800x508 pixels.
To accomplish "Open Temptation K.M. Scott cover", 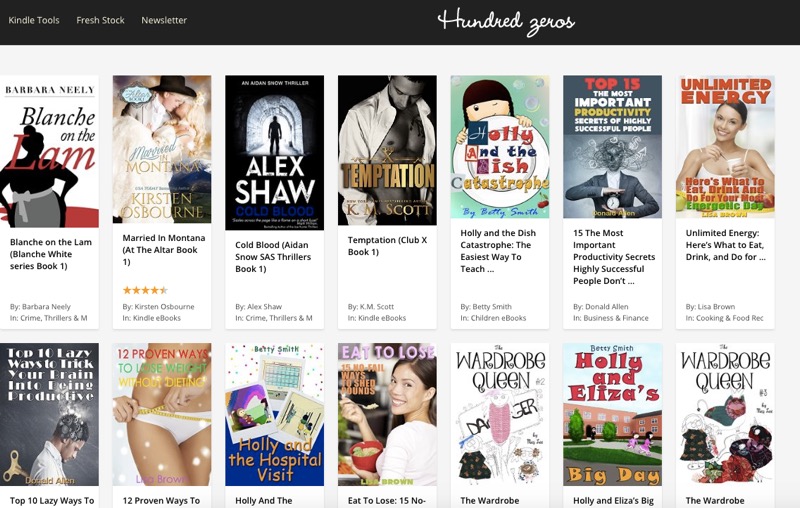I will pyautogui.click(x=387, y=150).
